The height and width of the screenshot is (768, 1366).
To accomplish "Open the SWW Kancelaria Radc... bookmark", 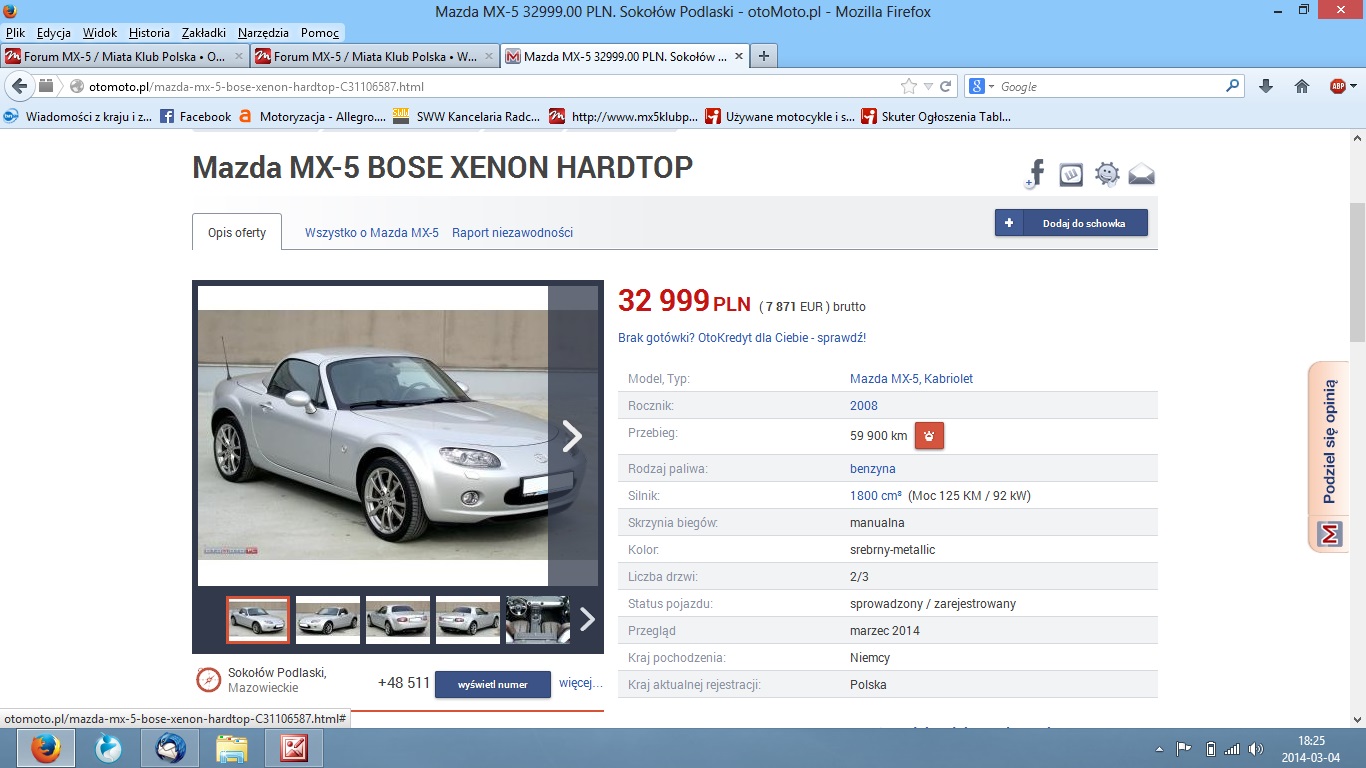I will point(466,116).
